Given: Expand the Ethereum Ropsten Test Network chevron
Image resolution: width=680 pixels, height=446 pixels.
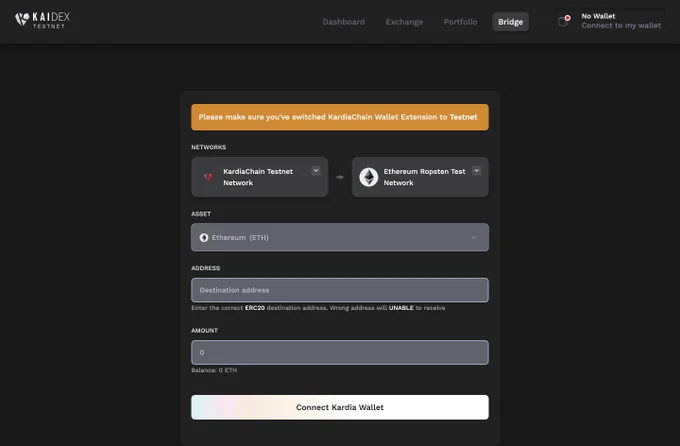Looking at the screenshot, I should 477,171.
